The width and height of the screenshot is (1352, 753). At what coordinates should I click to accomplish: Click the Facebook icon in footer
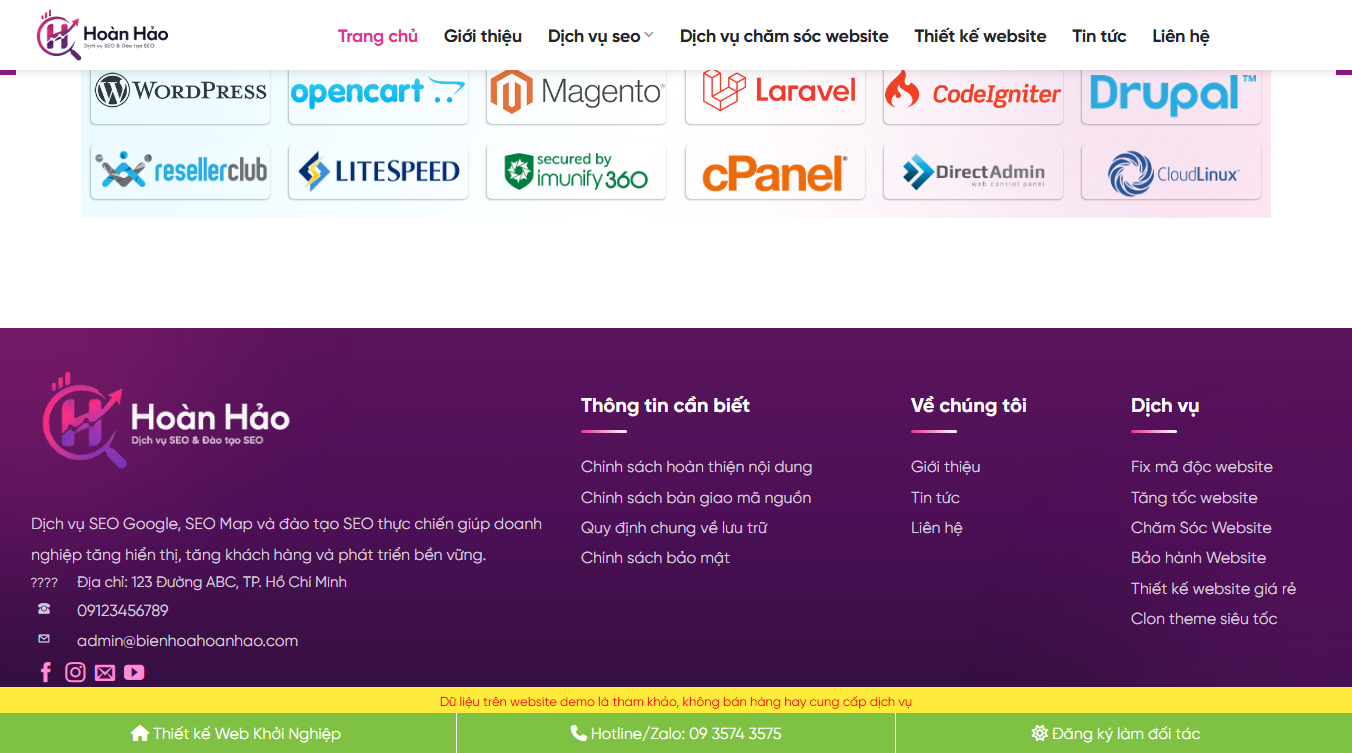[45, 672]
